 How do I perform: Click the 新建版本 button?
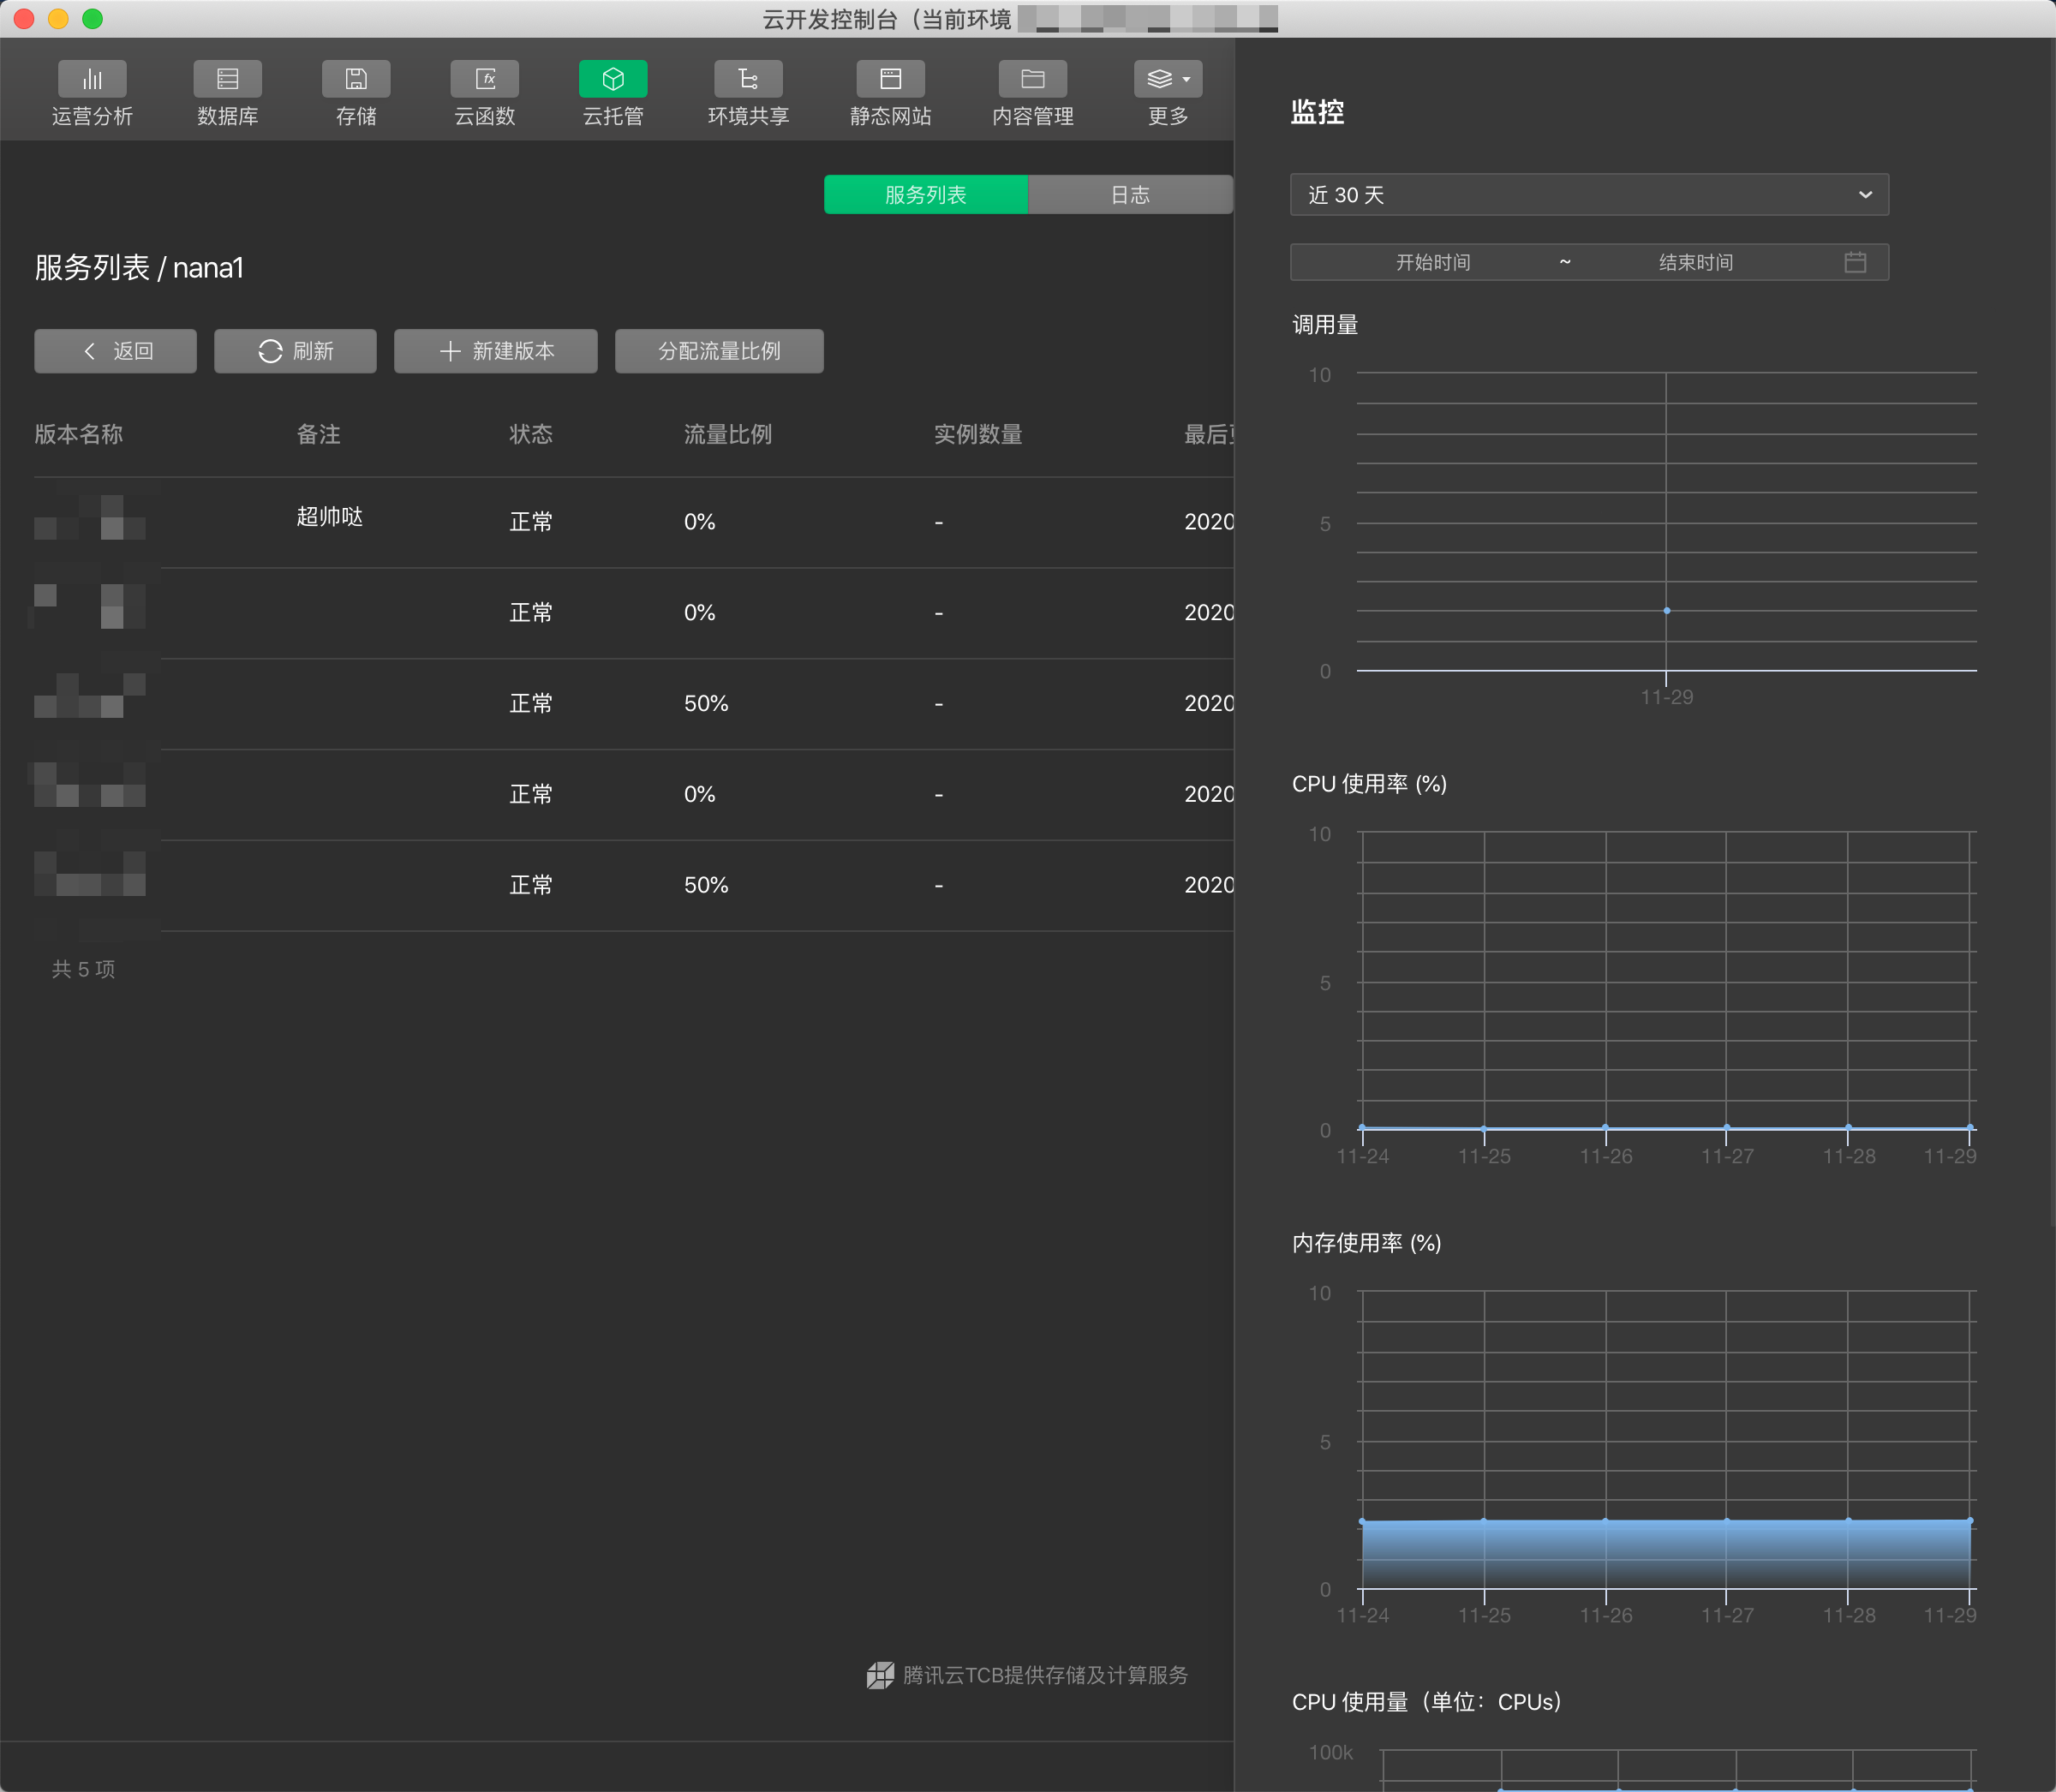tap(496, 351)
